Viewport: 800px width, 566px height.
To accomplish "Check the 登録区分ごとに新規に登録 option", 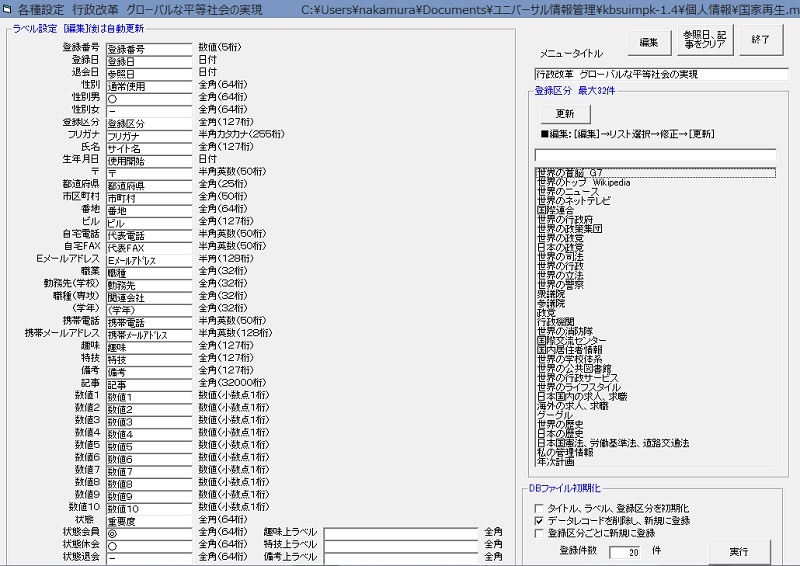I will click(x=539, y=533).
